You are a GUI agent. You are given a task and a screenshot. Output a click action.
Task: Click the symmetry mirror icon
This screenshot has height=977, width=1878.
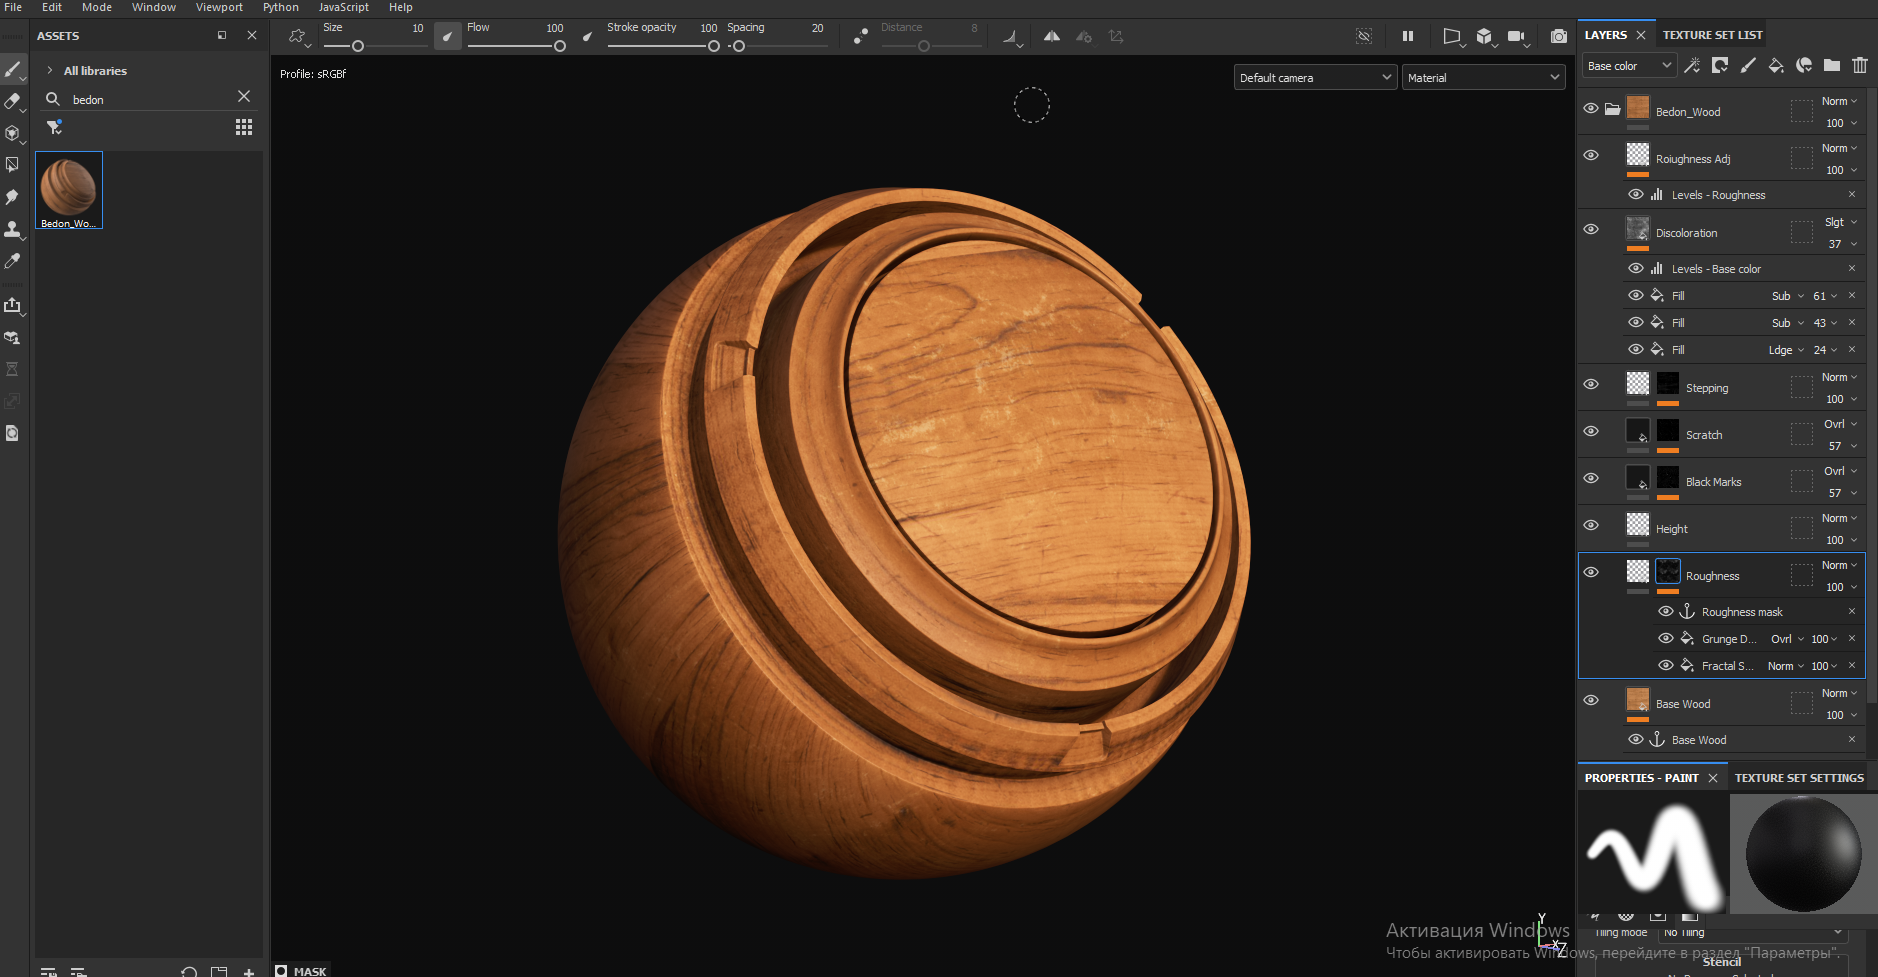[x=1051, y=36]
